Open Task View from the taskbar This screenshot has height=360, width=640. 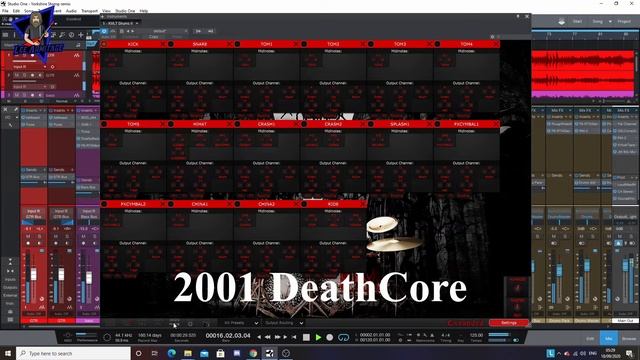tap(155, 353)
